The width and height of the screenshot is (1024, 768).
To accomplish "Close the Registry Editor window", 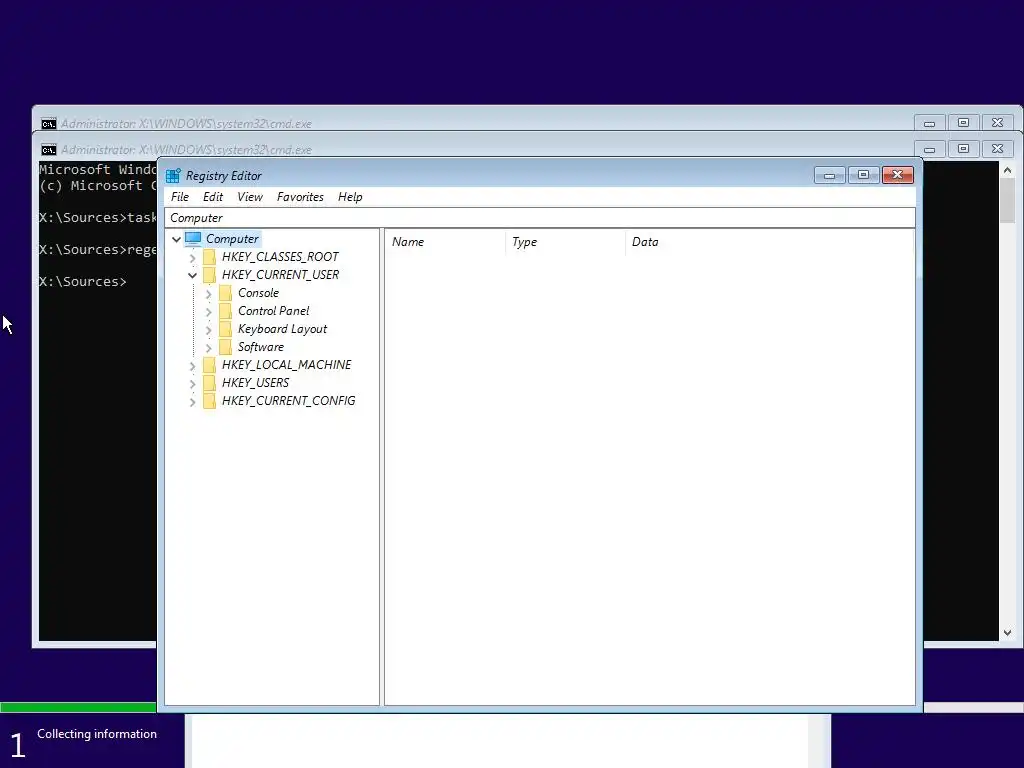I will 897,175.
